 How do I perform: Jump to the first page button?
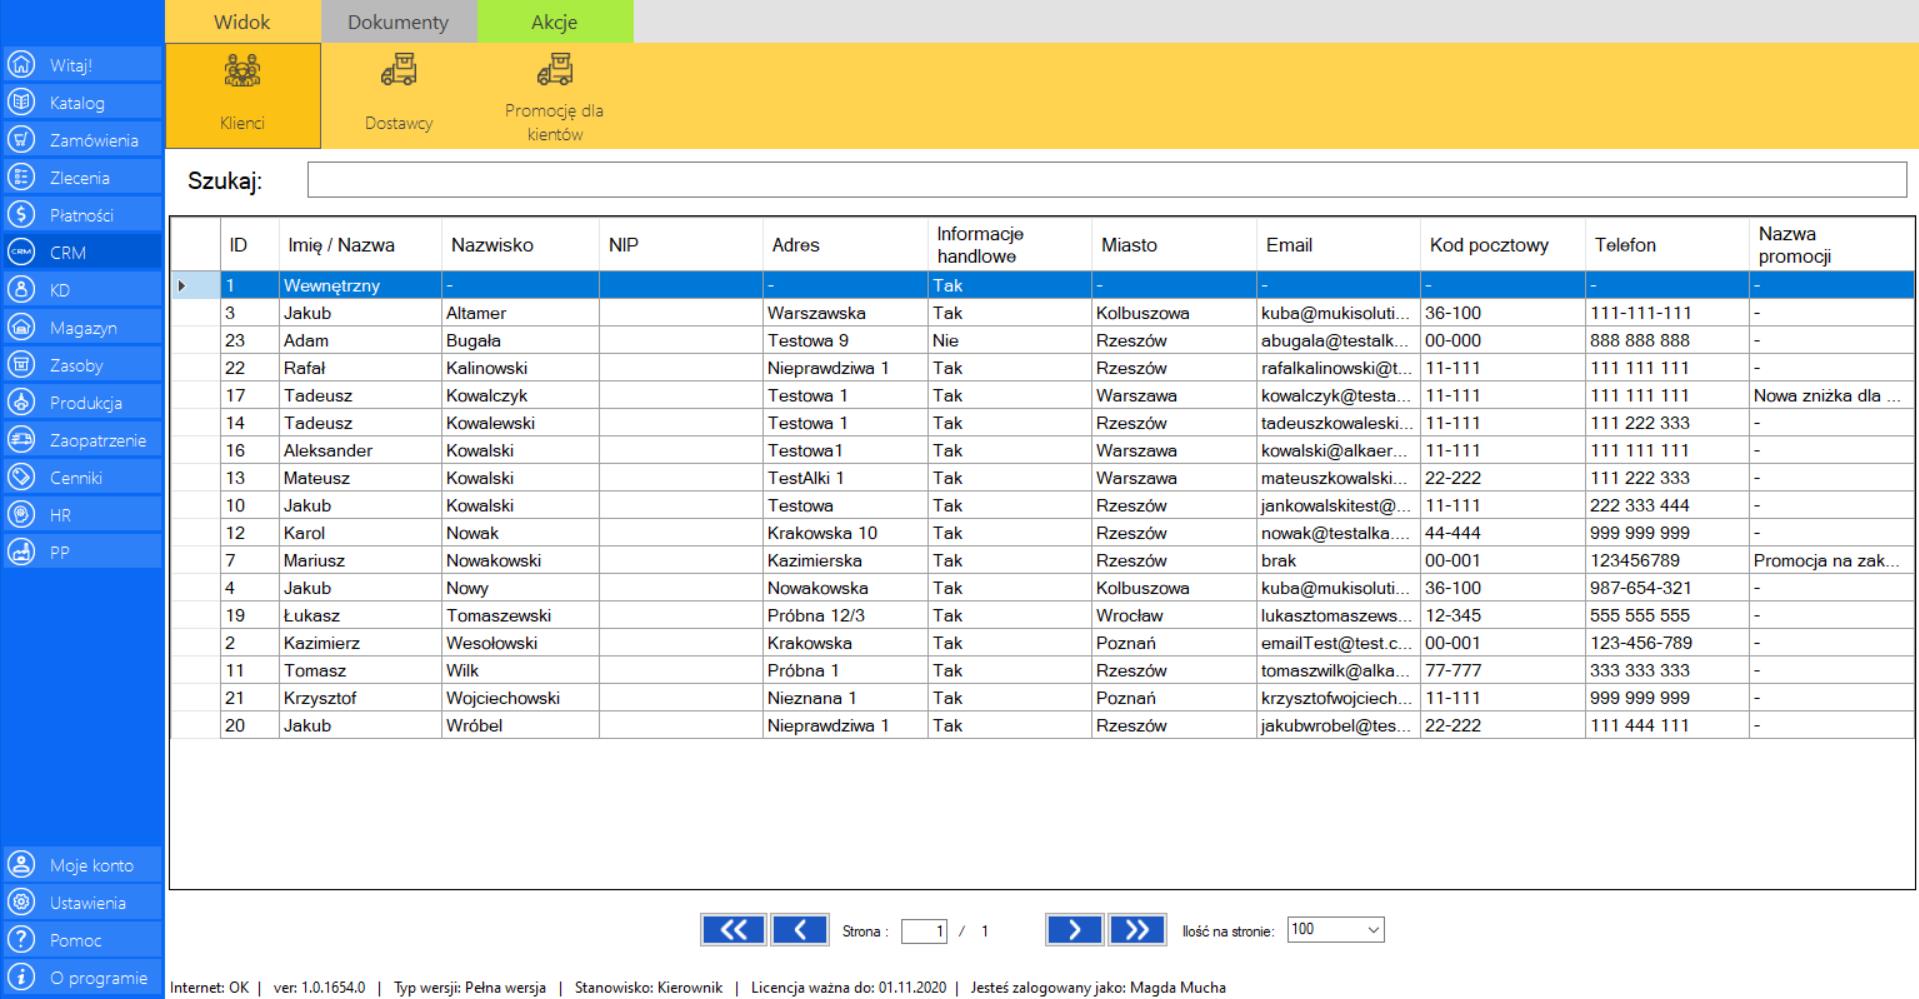[732, 930]
